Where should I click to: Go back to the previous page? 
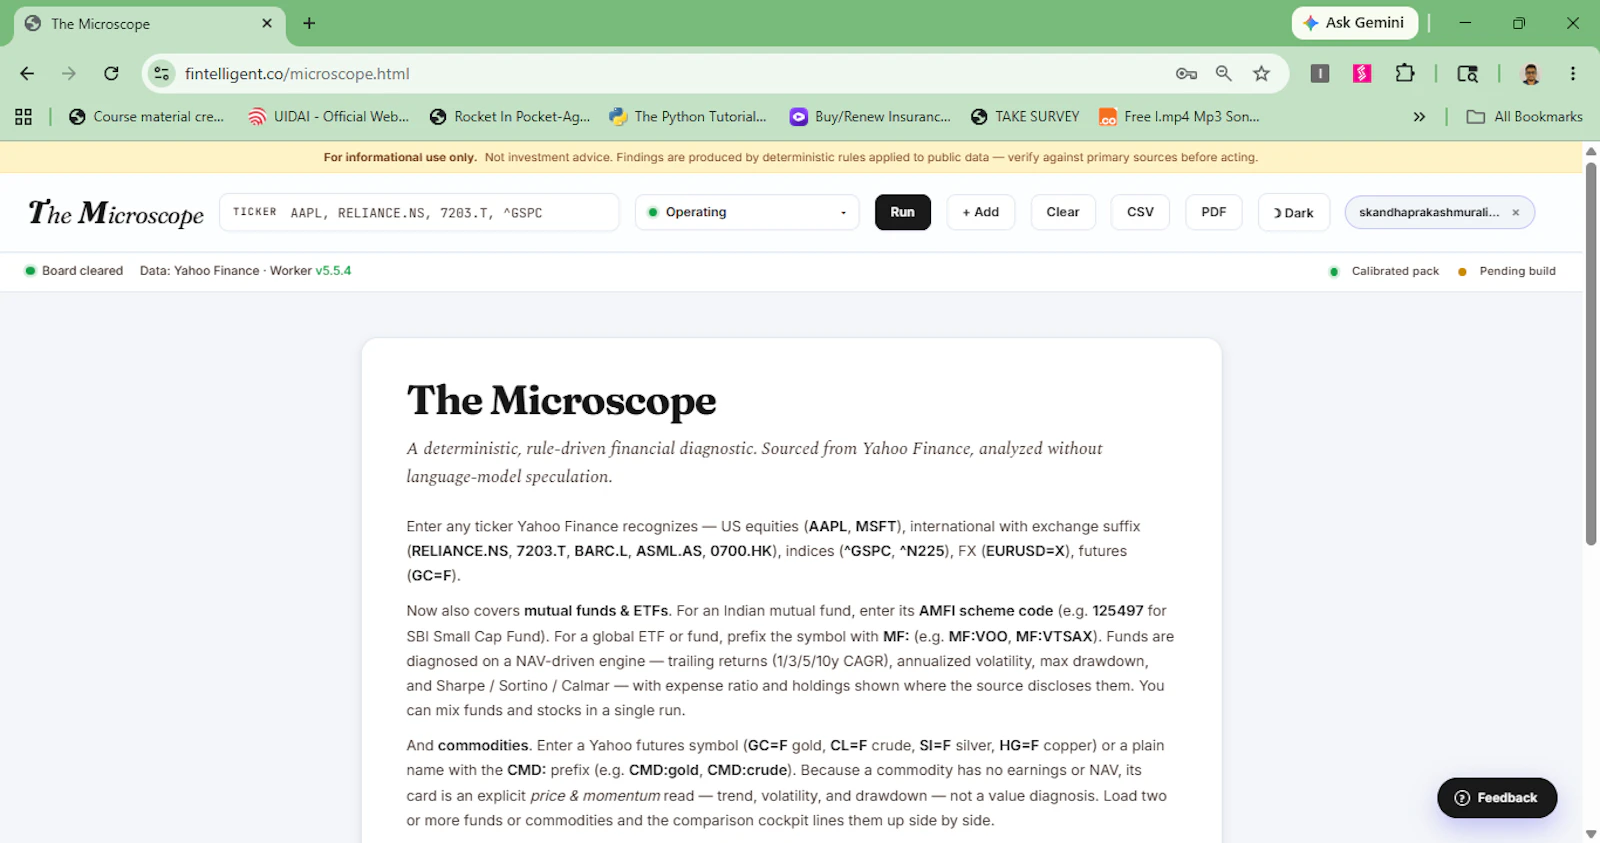(27, 73)
